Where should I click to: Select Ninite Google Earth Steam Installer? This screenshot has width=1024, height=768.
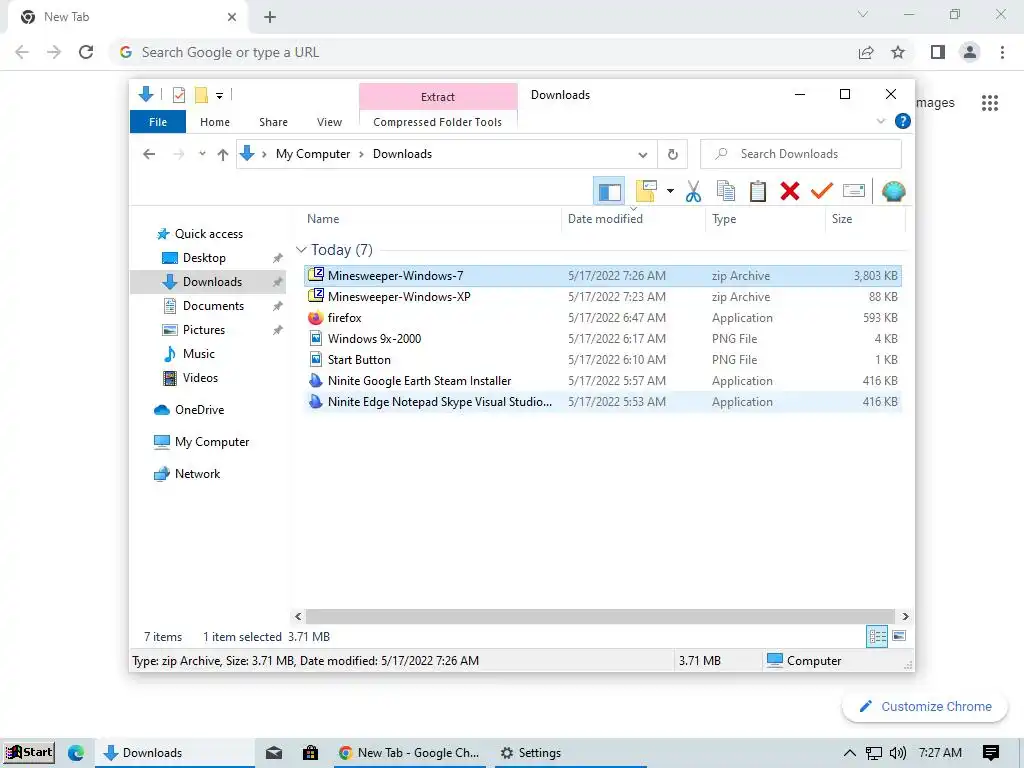(603, 380)
